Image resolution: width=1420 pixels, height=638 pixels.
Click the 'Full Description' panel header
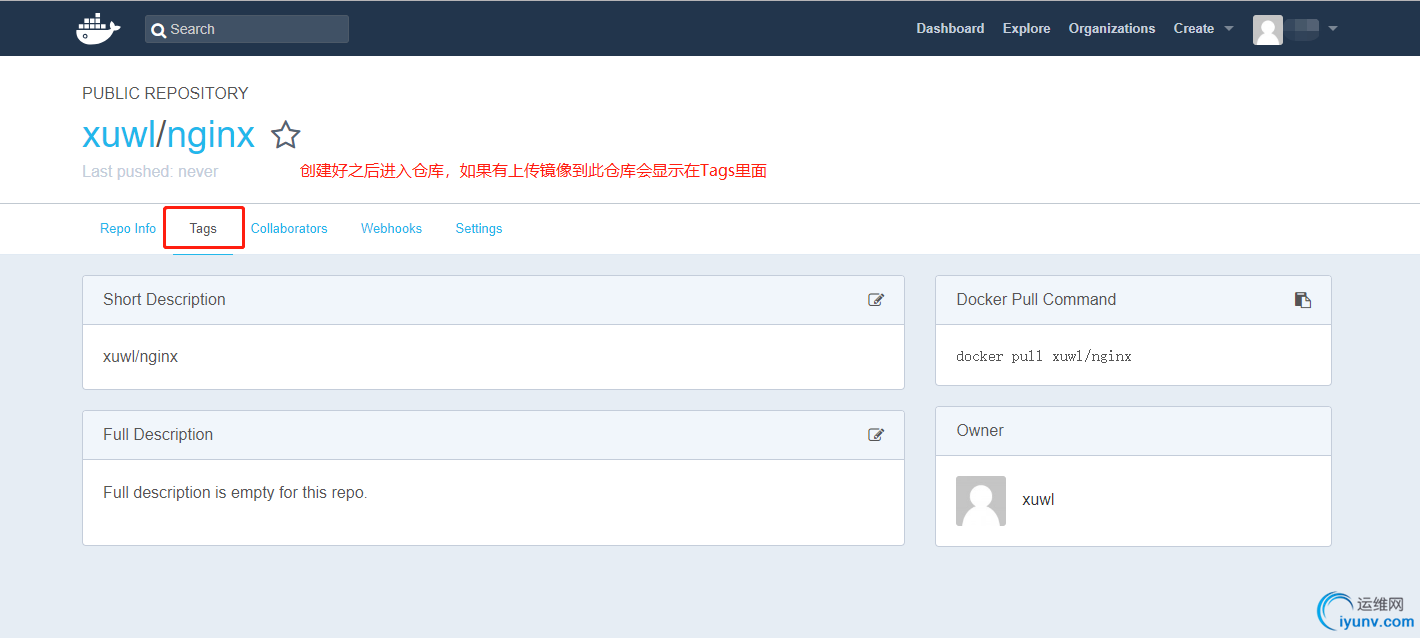click(x=493, y=435)
